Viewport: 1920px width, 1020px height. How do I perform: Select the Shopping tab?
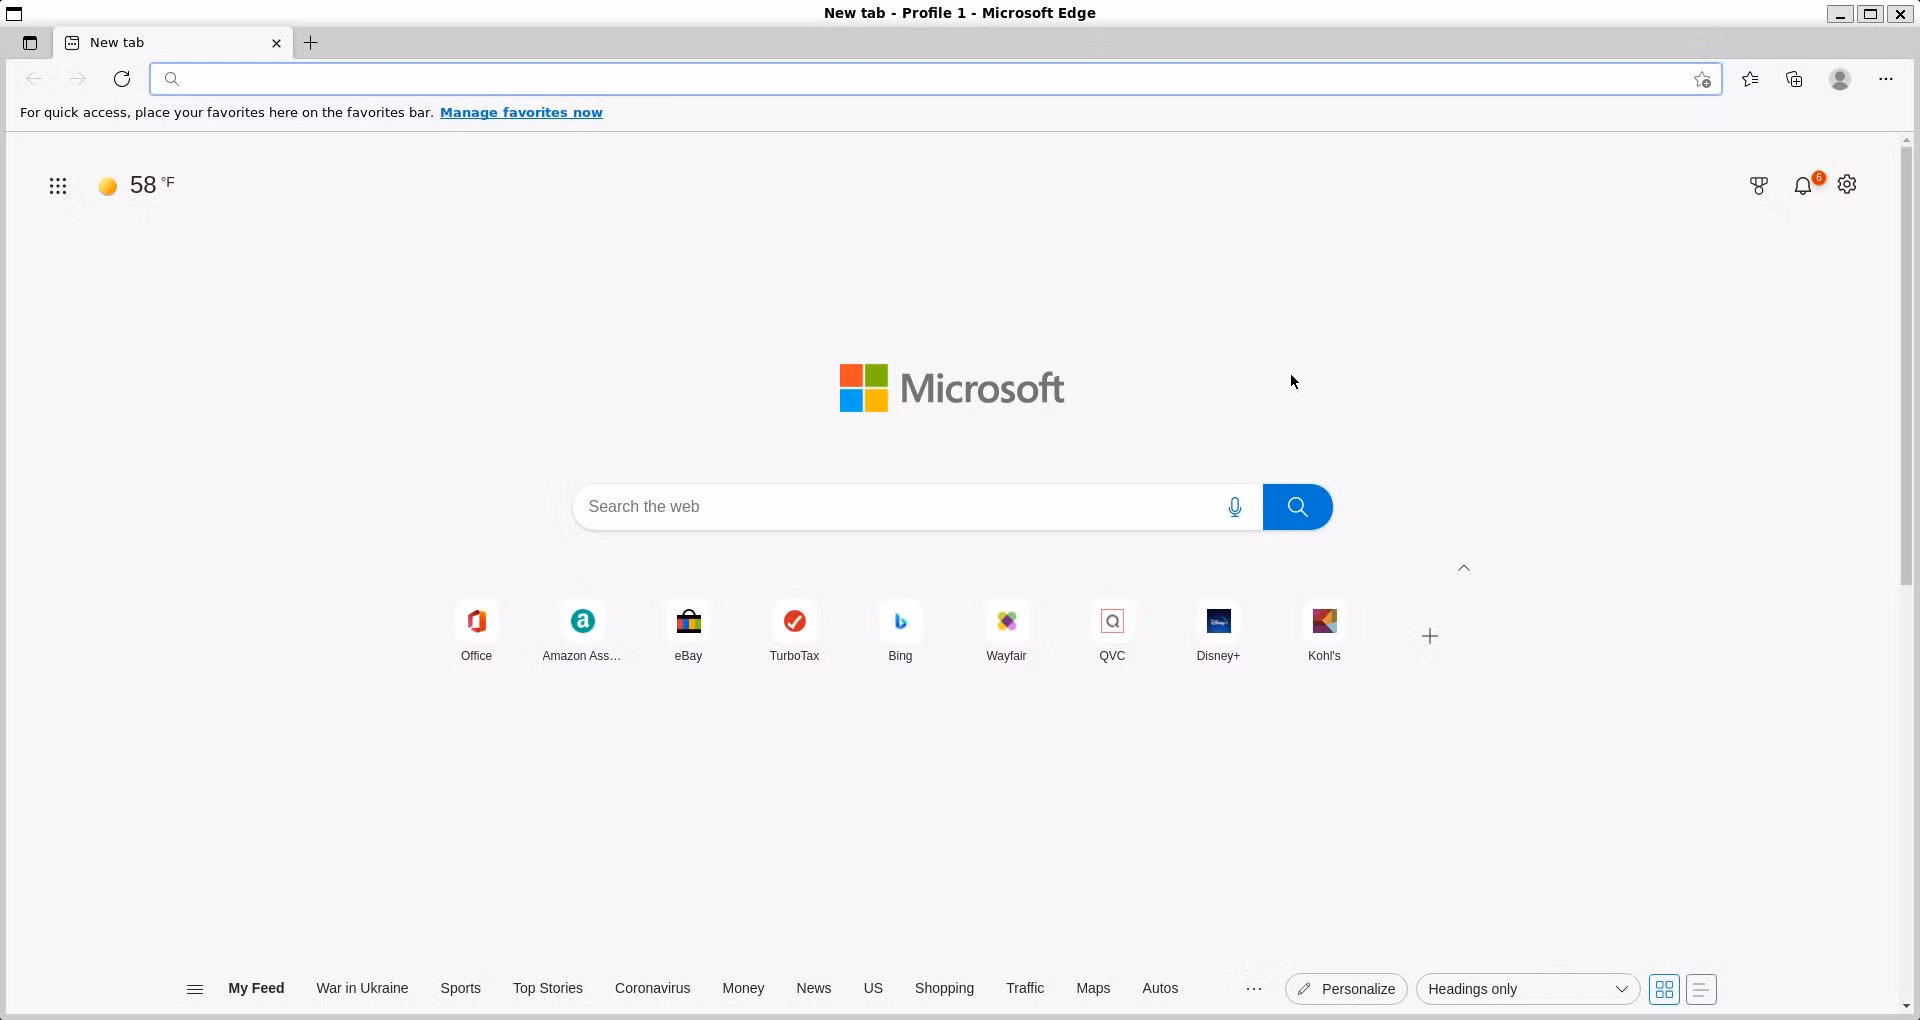tap(944, 988)
